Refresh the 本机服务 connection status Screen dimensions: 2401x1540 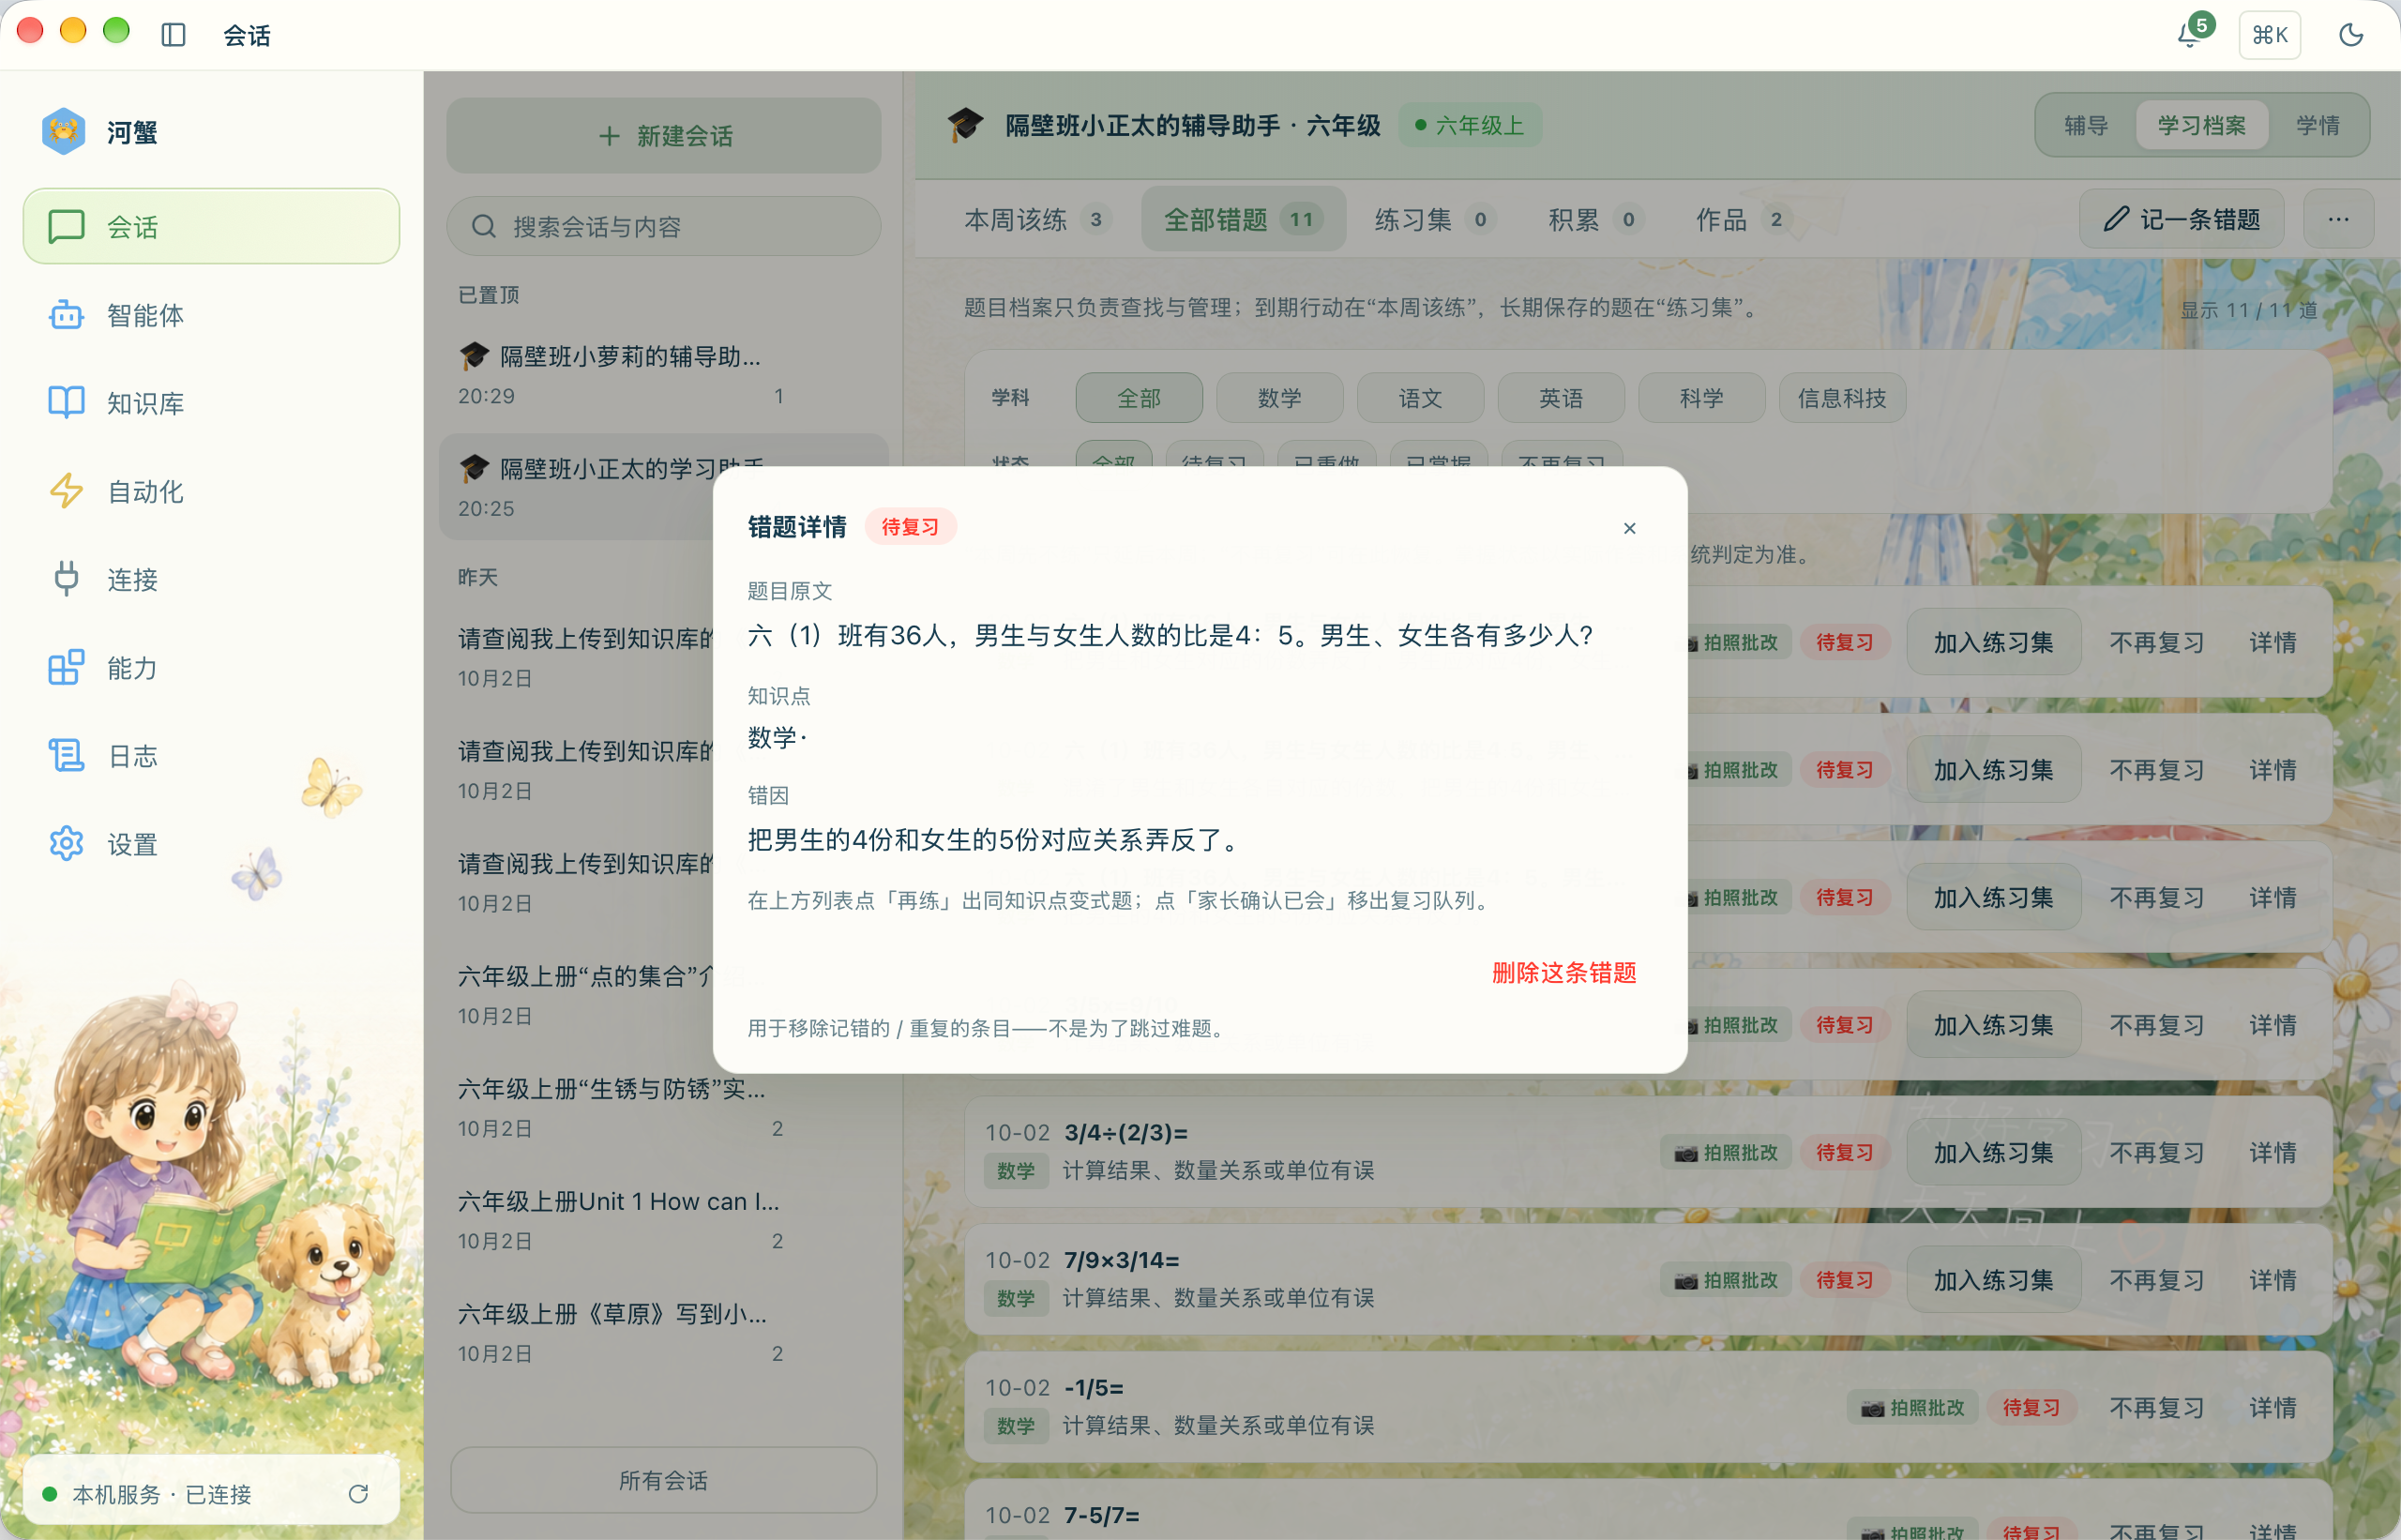[358, 1494]
